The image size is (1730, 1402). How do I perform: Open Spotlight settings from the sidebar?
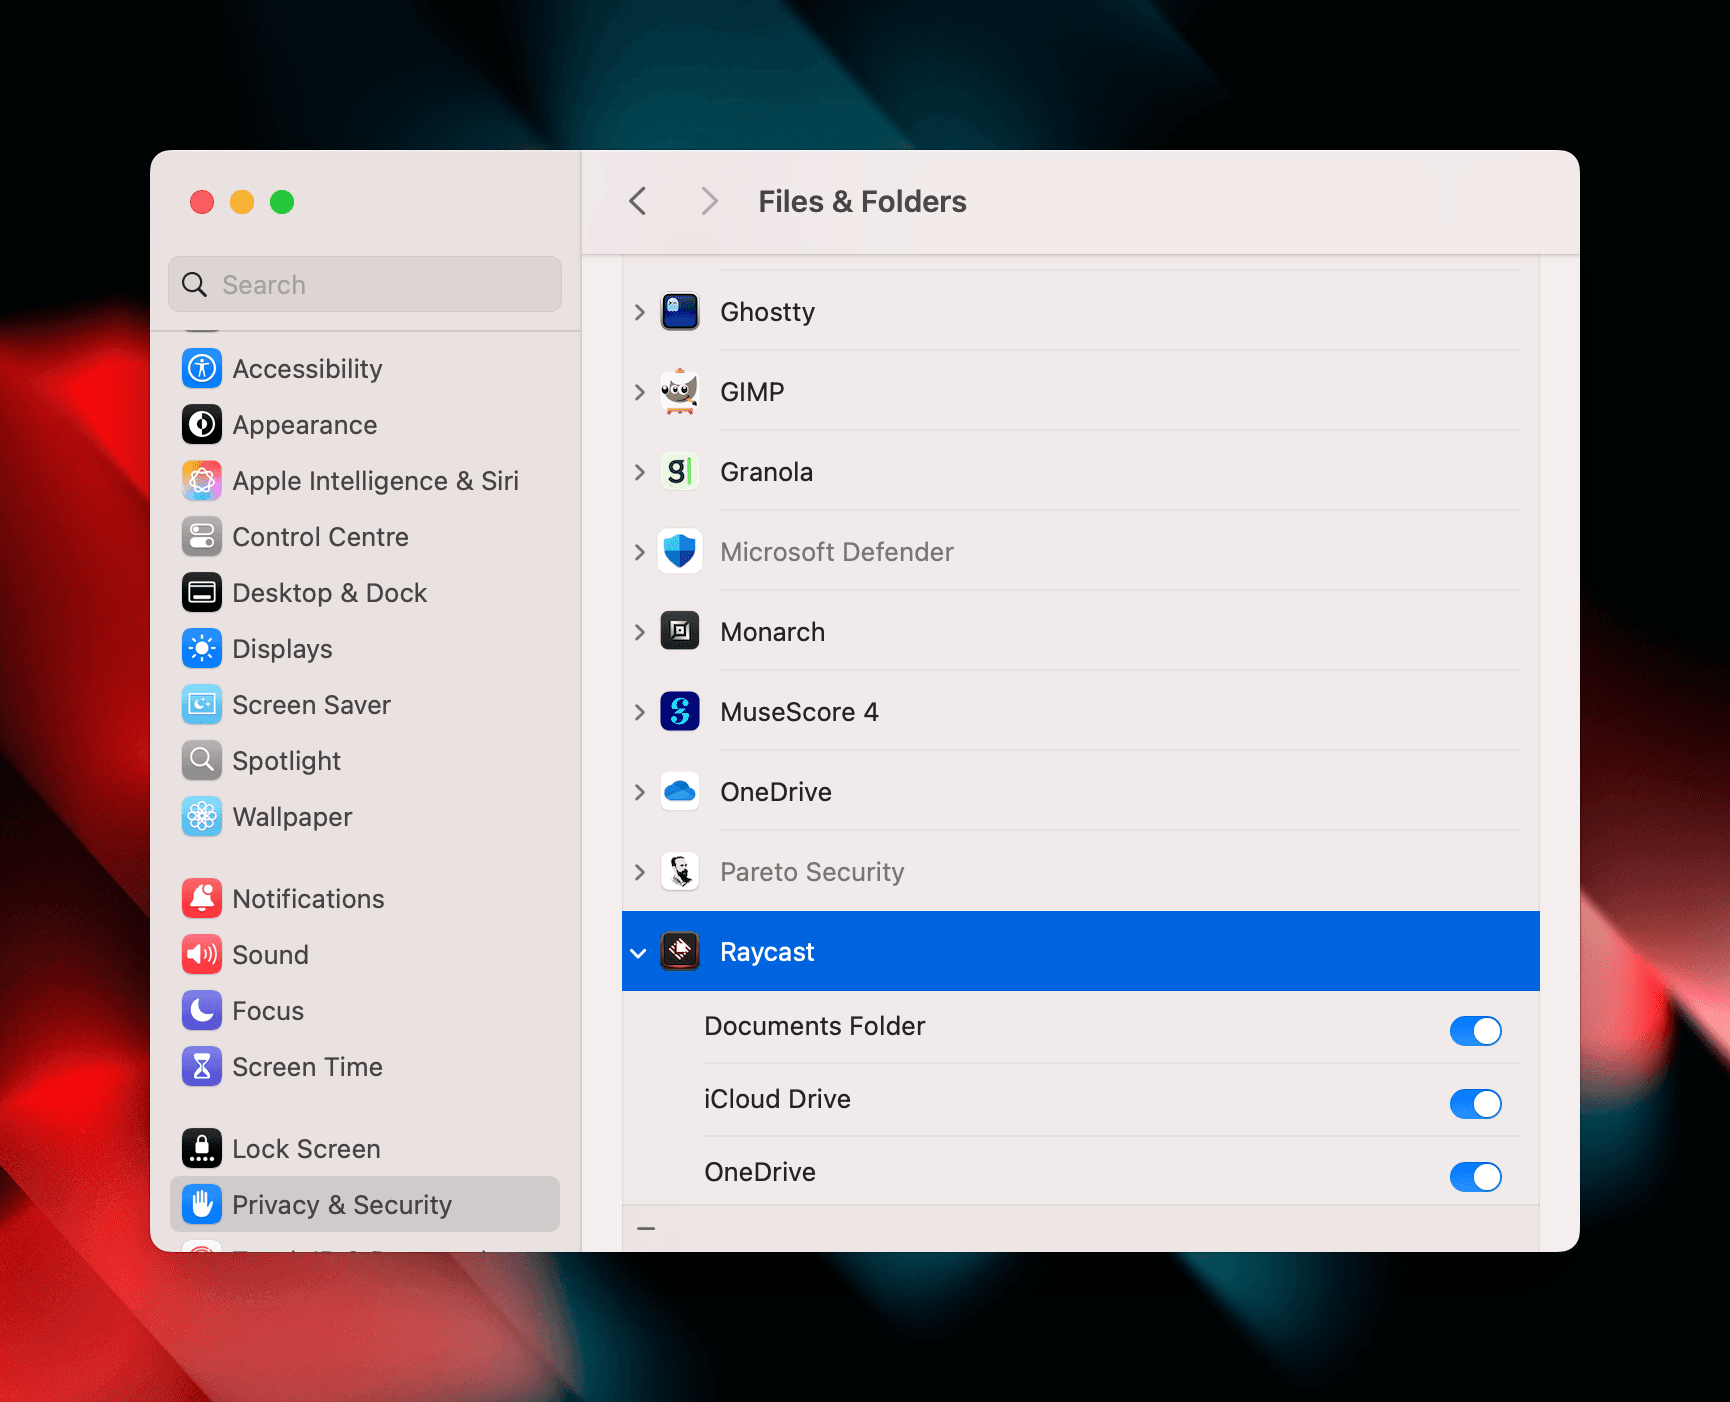coord(286,760)
